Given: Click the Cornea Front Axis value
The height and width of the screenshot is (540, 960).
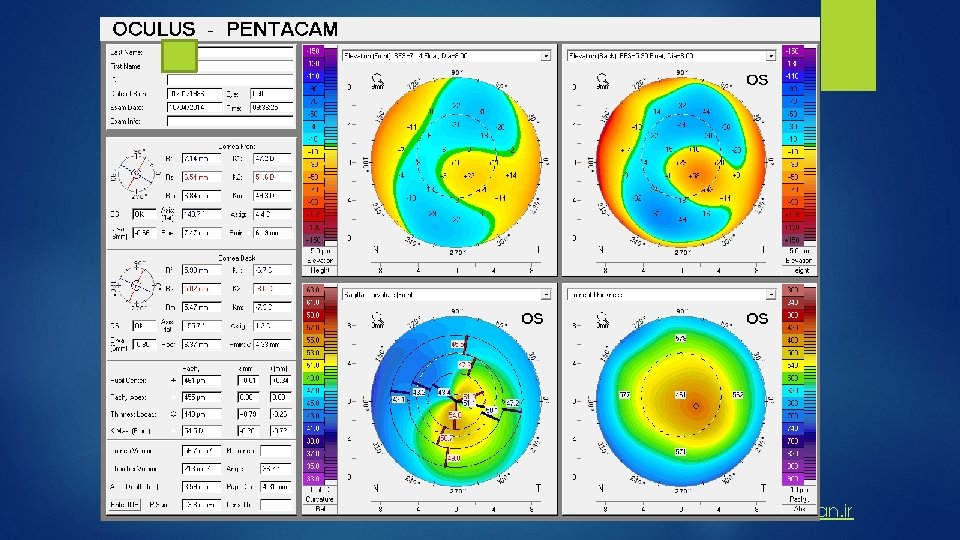Looking at the screenshot, I should click(201, 214).
